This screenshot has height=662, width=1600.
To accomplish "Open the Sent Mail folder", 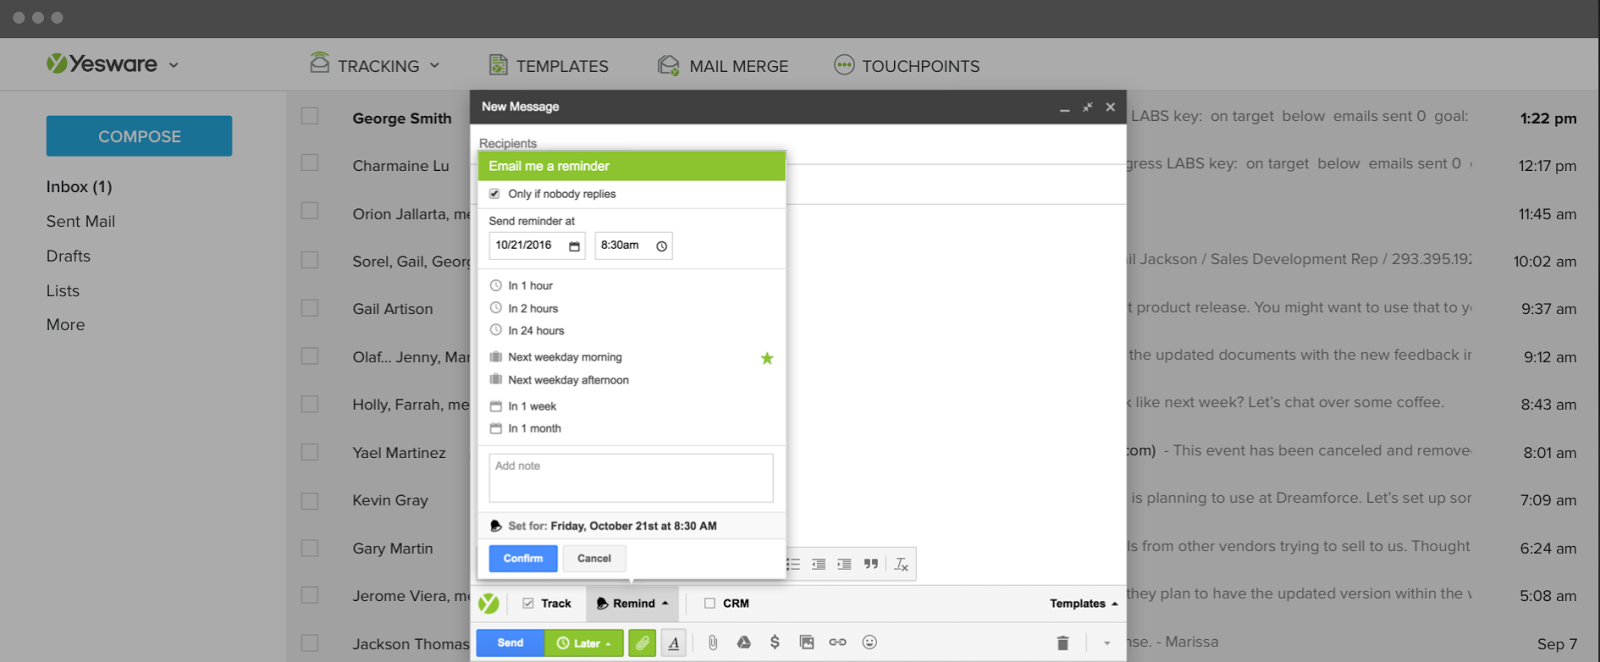I will (80, 221).
